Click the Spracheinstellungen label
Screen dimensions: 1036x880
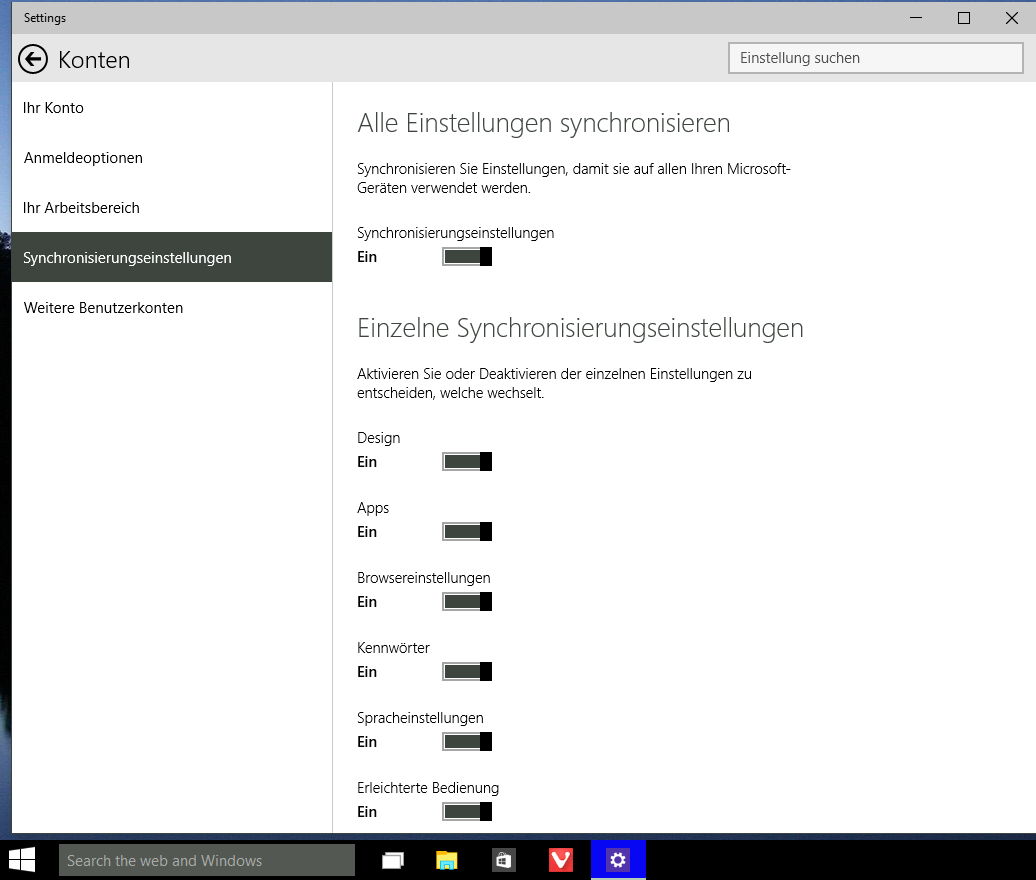pyautogui.click(x=420, y=718)
